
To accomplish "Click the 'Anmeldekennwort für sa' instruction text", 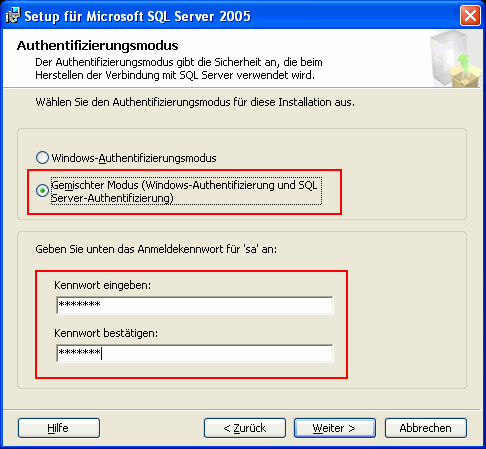I will point(156,249).
